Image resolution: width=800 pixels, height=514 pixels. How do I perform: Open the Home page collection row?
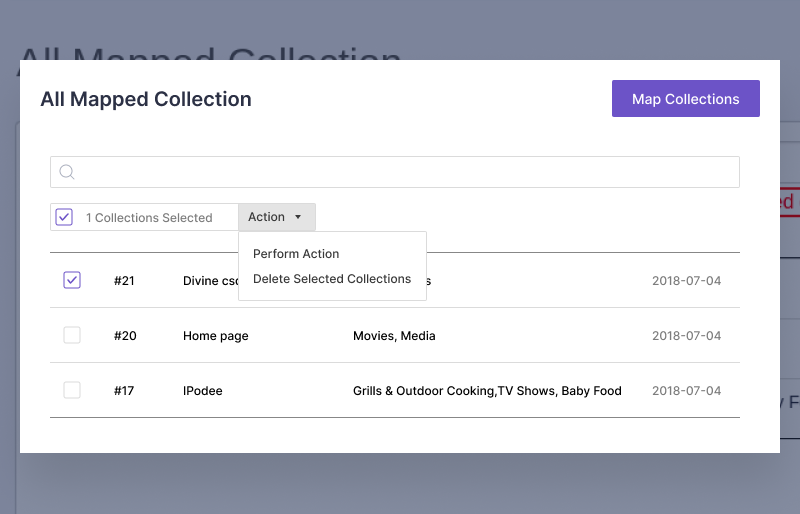(216, 336)
